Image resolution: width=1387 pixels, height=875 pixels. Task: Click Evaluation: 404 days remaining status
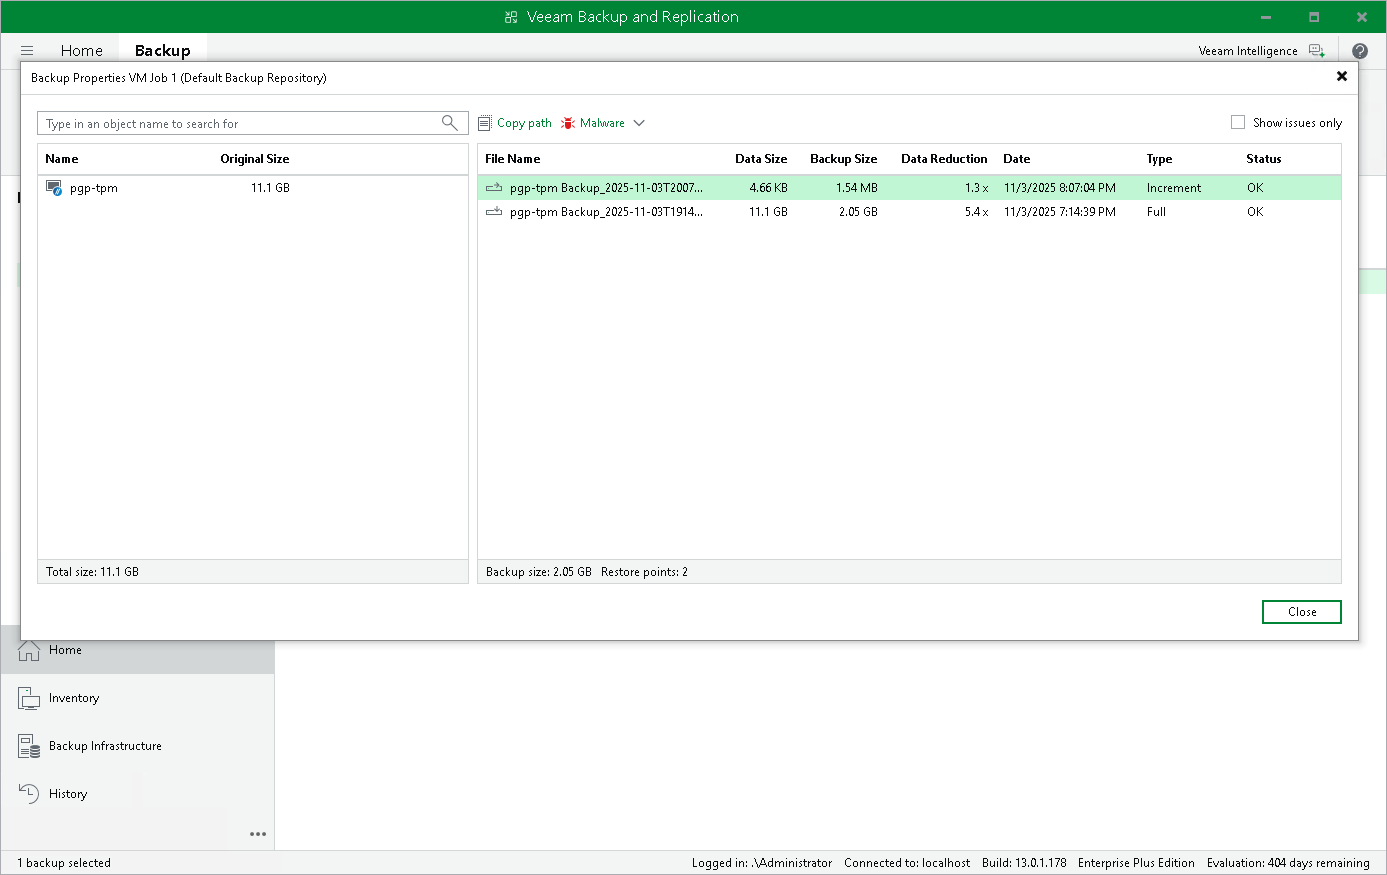tap(1288, 863)
